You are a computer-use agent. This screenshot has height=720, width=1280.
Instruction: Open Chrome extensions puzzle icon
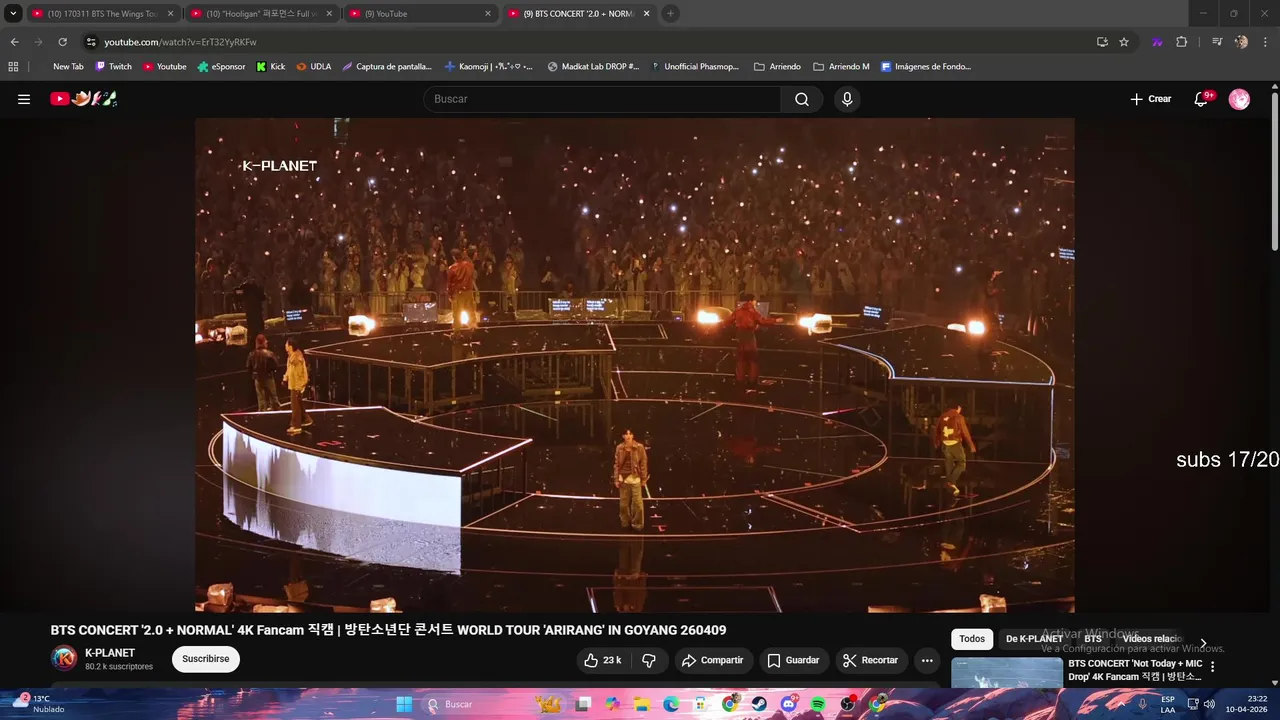coord(1181,42)
